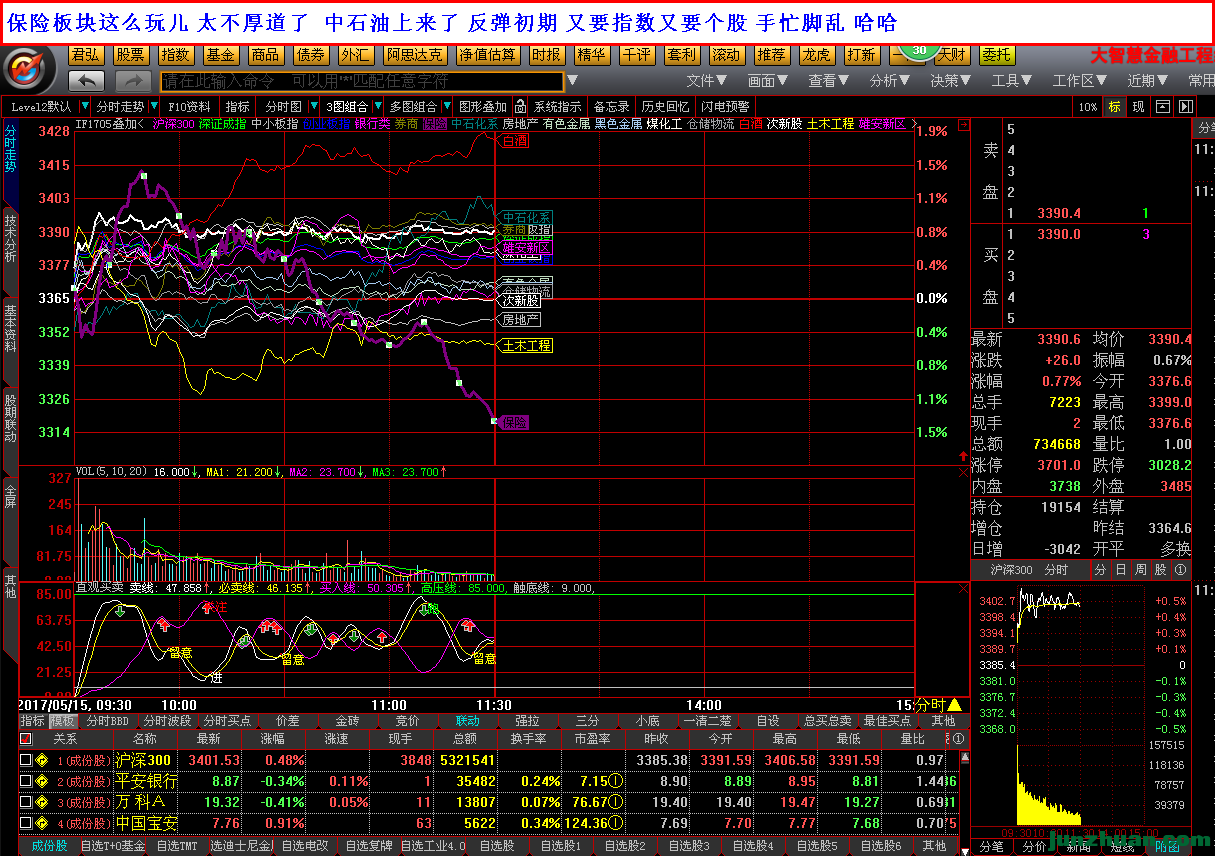Screen dimensions: 1215x856
Task: Open the 近期 dropdown menu
Action: [1148, 81]
